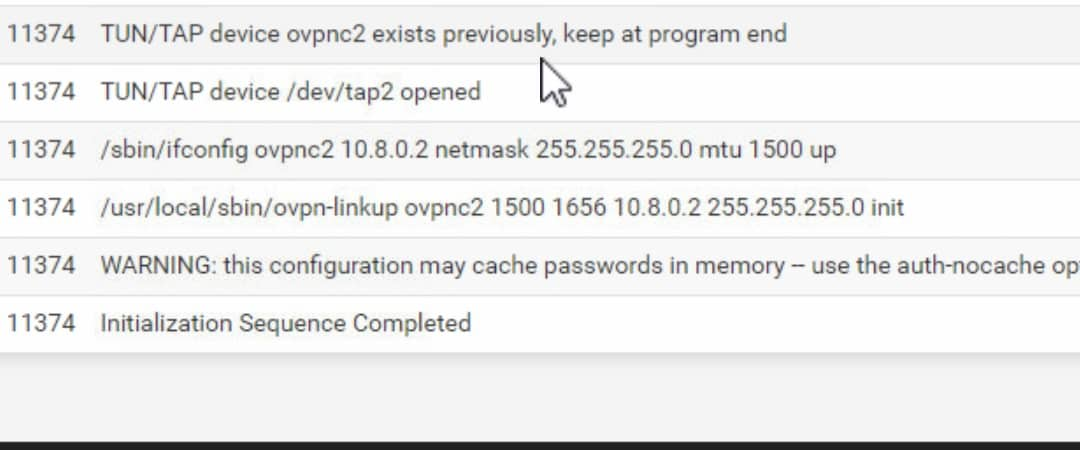Click PID 11374 beside the WARNING message

point(41,266)
